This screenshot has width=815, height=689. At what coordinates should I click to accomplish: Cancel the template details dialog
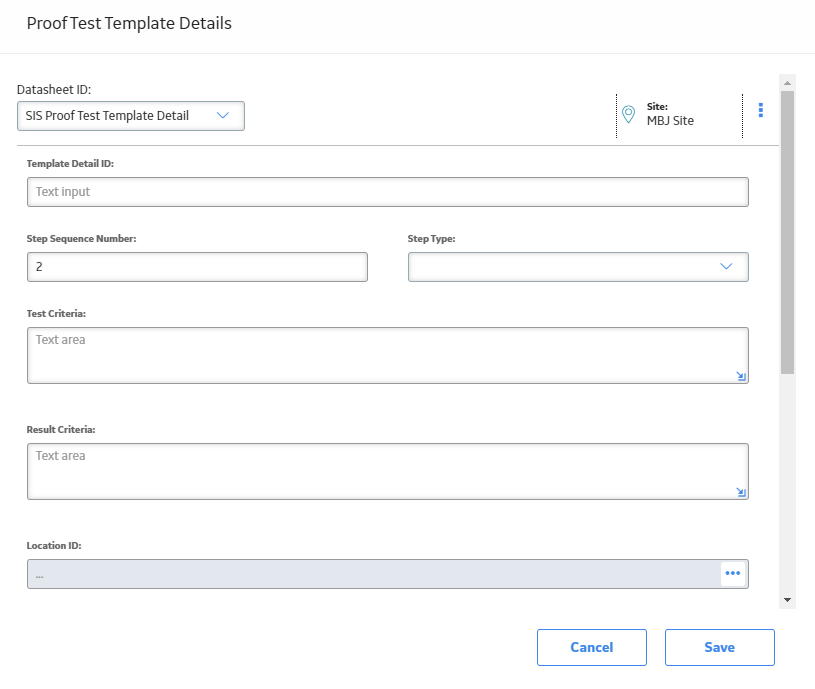592,647
